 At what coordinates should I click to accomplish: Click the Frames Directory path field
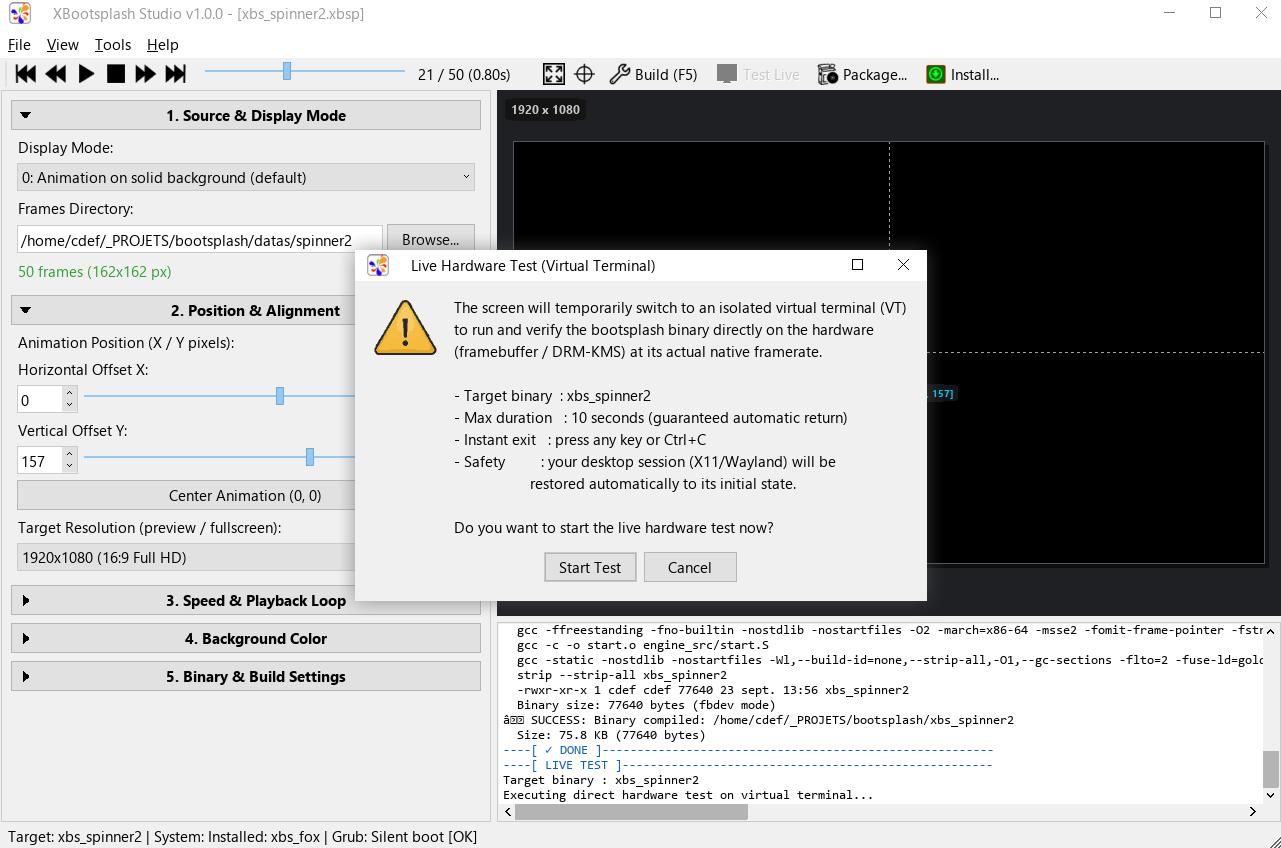tap(200, 240)
